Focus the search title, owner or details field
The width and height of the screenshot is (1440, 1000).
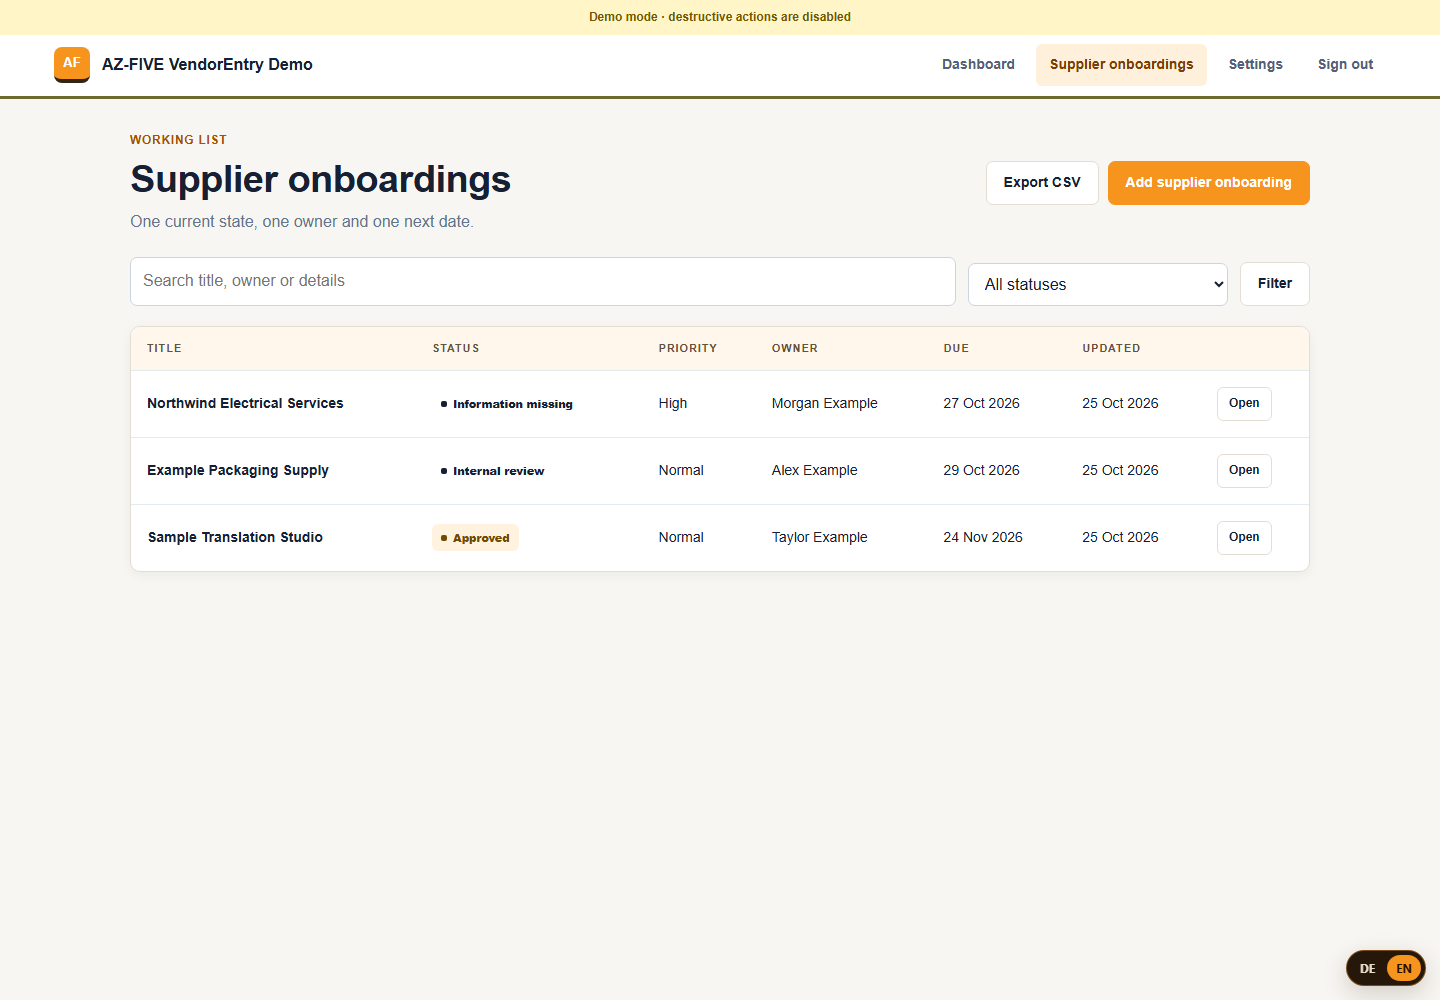(x=543, y=281)
